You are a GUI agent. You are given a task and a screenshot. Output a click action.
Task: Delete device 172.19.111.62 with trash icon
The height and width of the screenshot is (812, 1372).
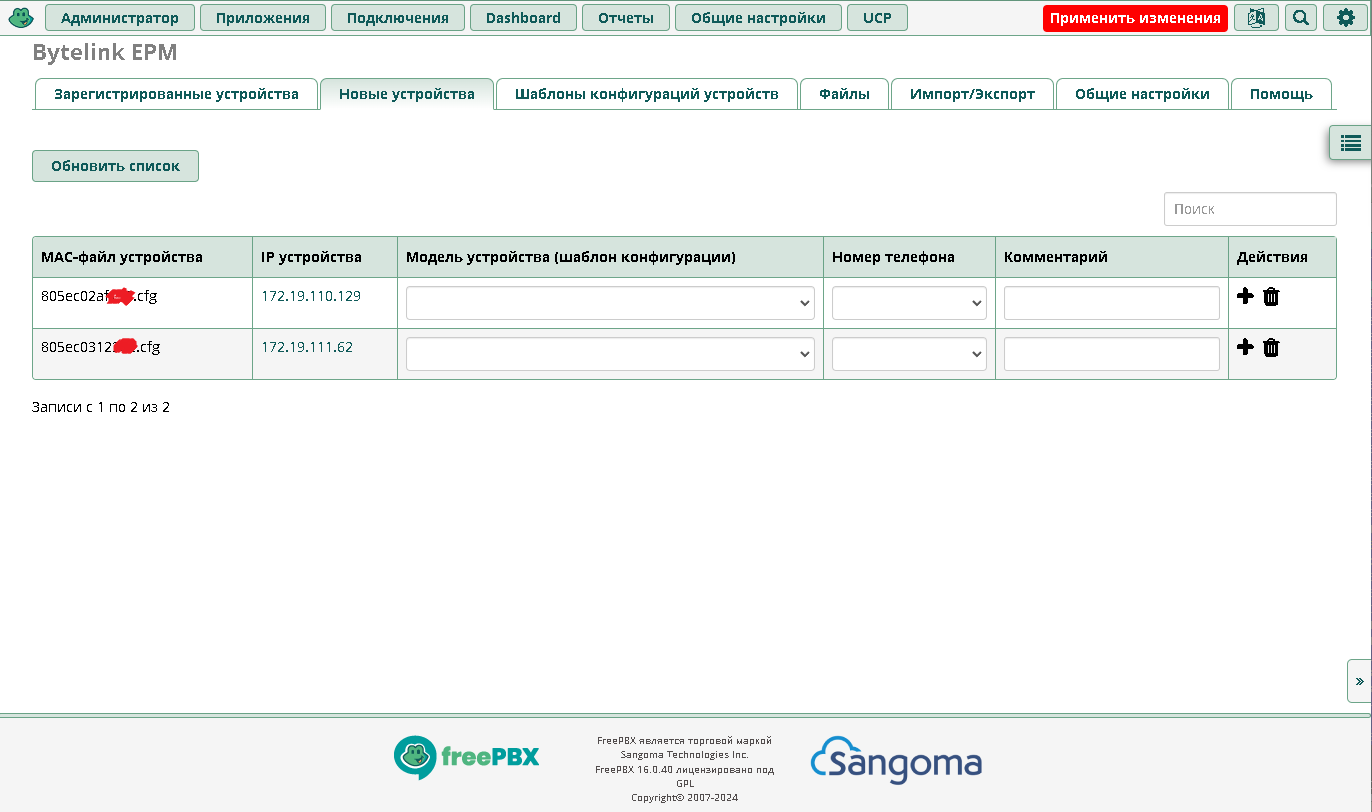(x=1271, y=347)
